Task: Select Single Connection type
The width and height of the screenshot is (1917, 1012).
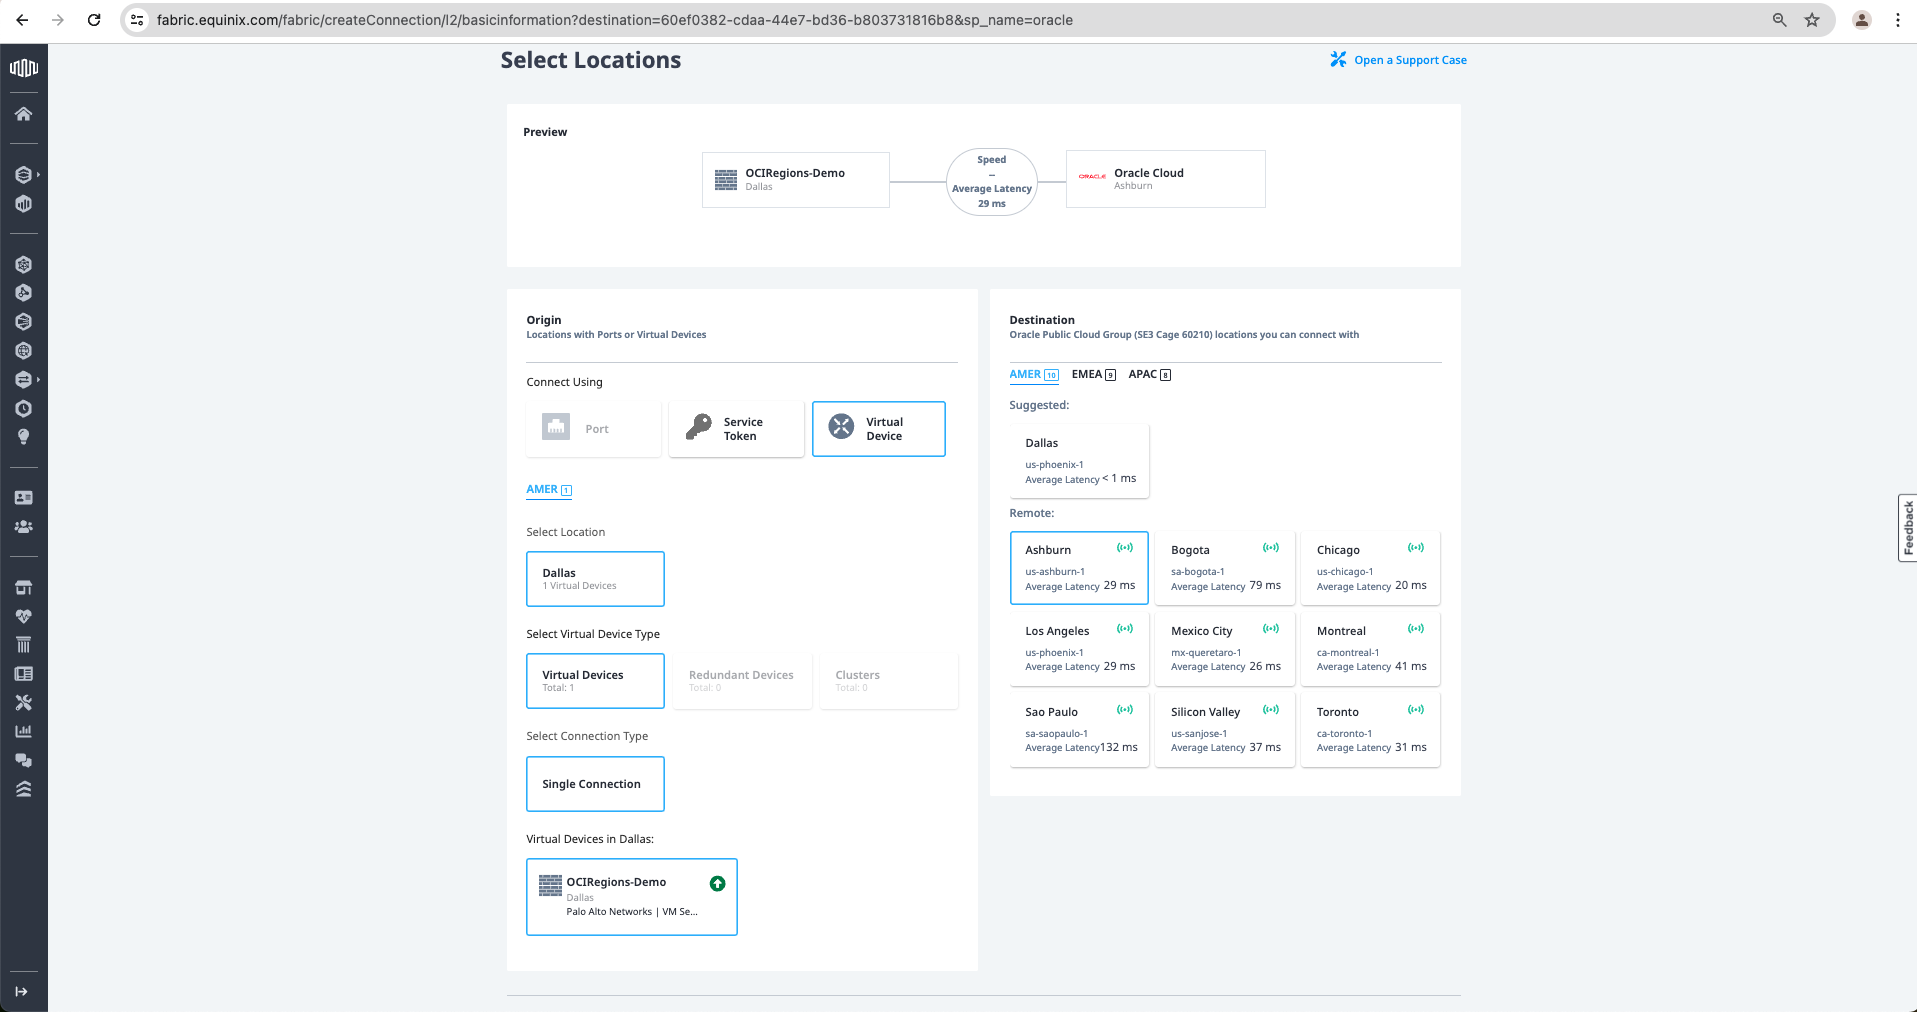Action: pyautogui.click(x=595, y=784)
